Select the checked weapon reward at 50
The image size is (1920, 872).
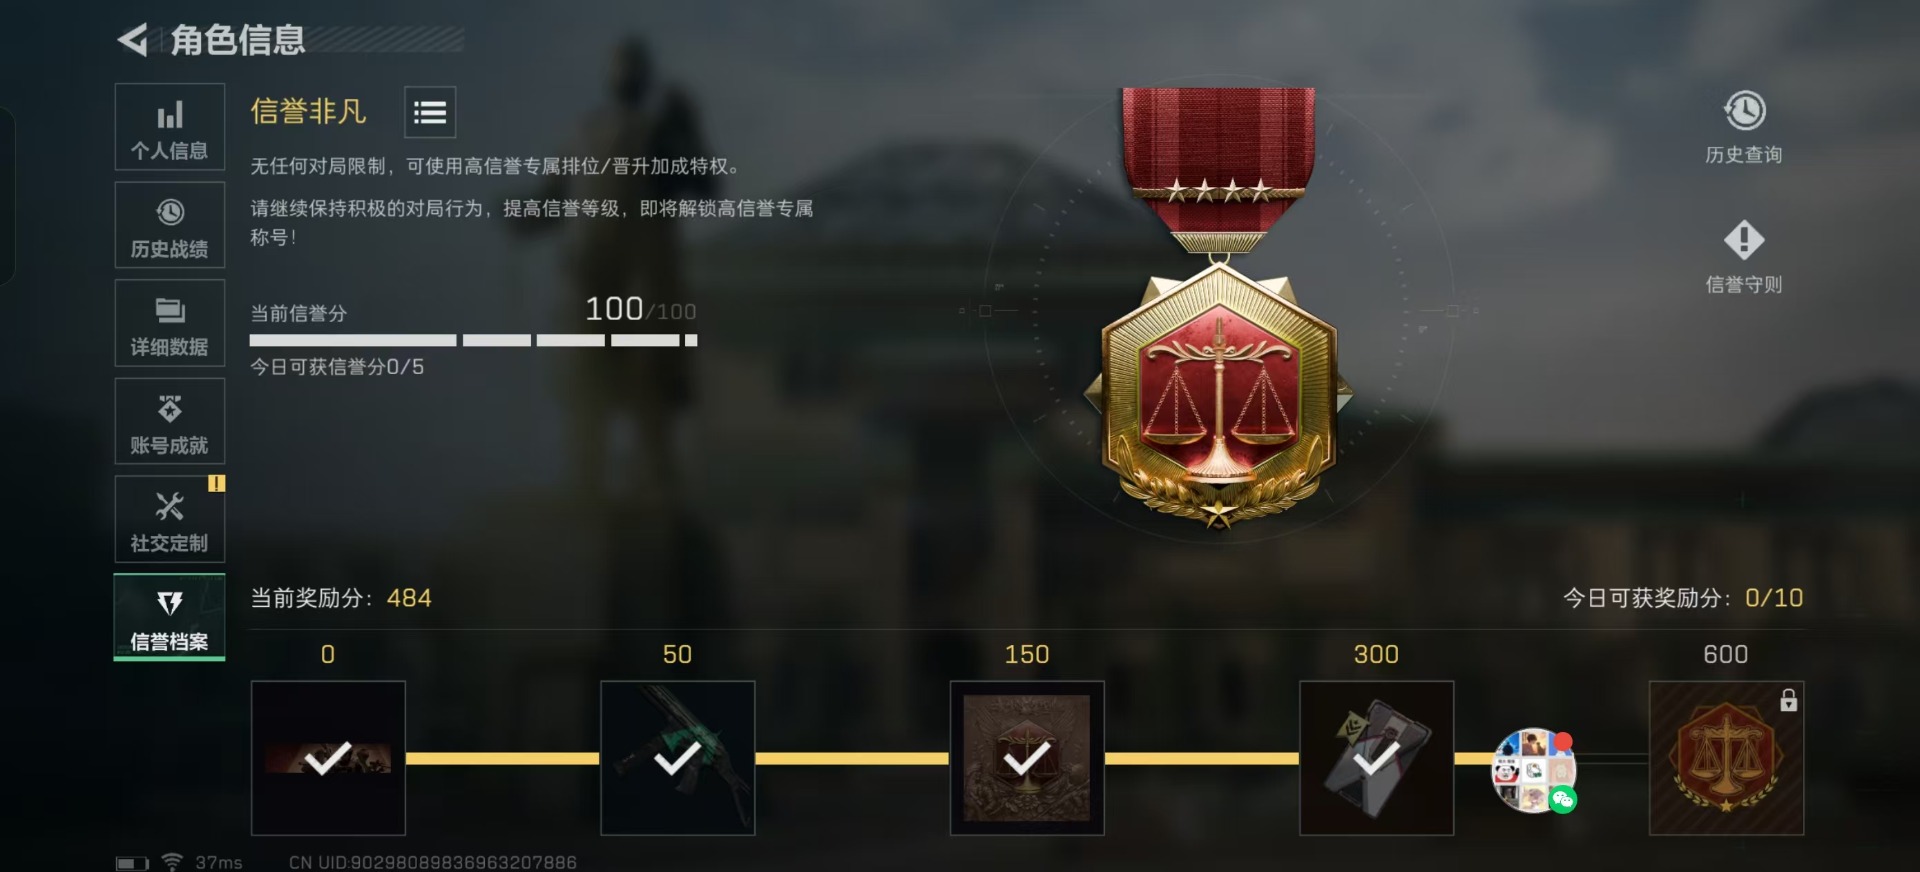[678, 758]
